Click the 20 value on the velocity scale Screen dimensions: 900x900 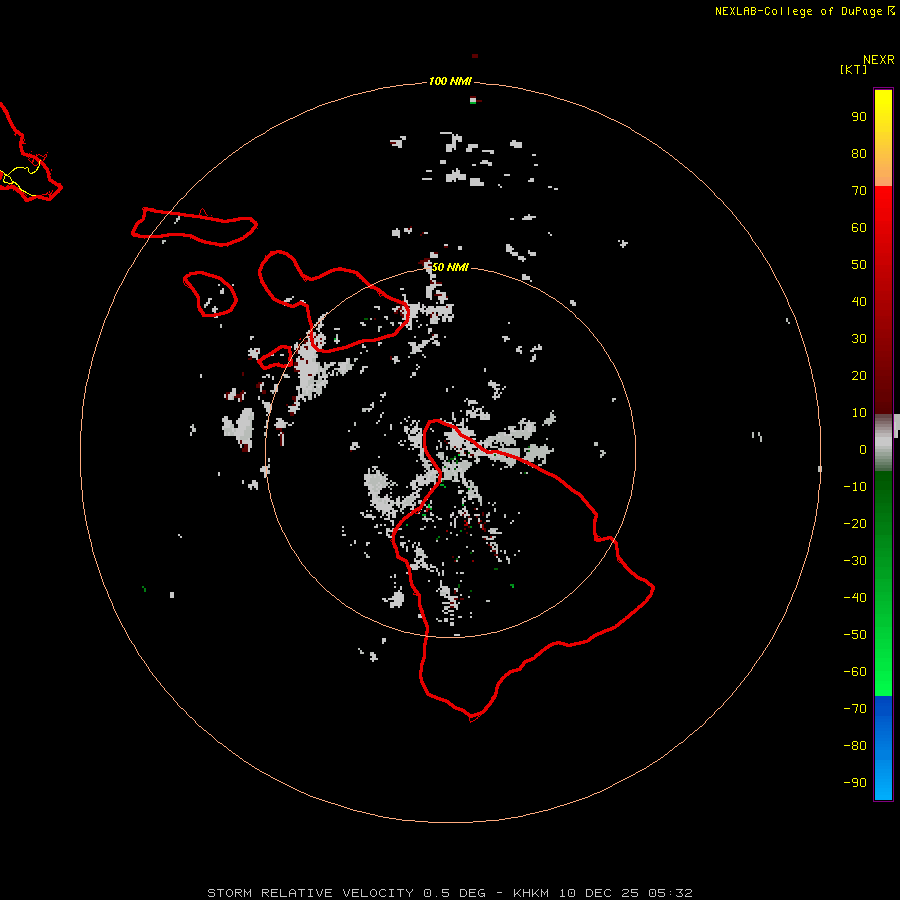(x=859, y=375)
